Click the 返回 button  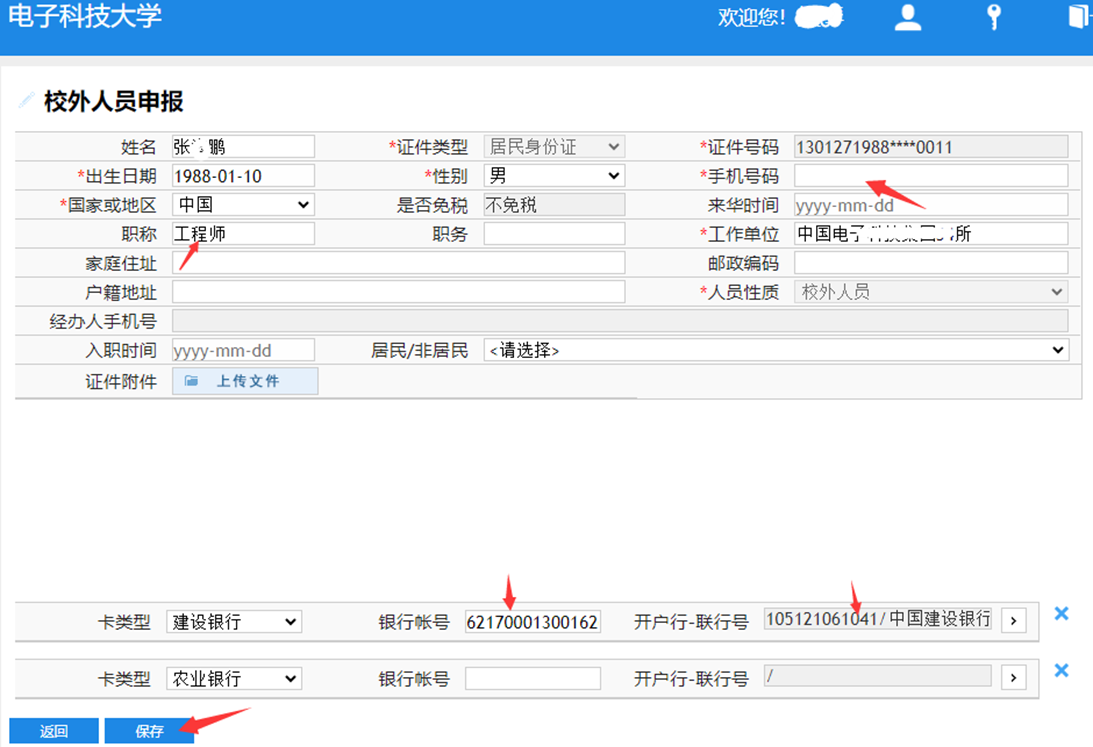[x=54, y=731]
